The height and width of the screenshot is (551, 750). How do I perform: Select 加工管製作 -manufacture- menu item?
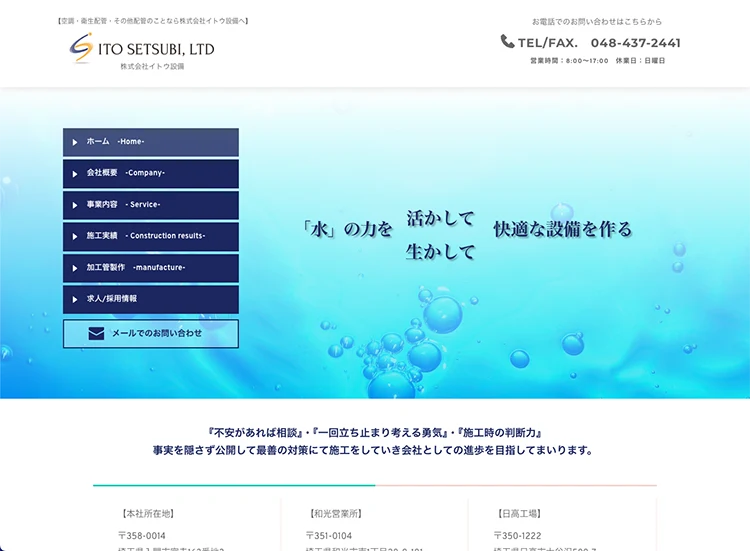[151, 268]
